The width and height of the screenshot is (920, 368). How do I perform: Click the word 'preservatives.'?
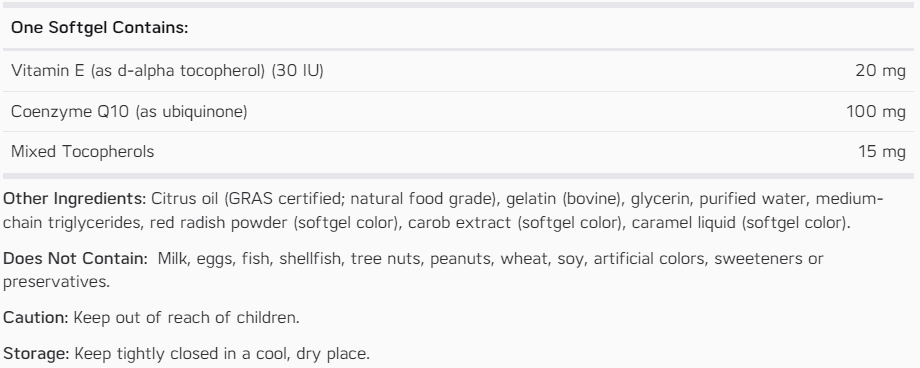tap(56, 282)
